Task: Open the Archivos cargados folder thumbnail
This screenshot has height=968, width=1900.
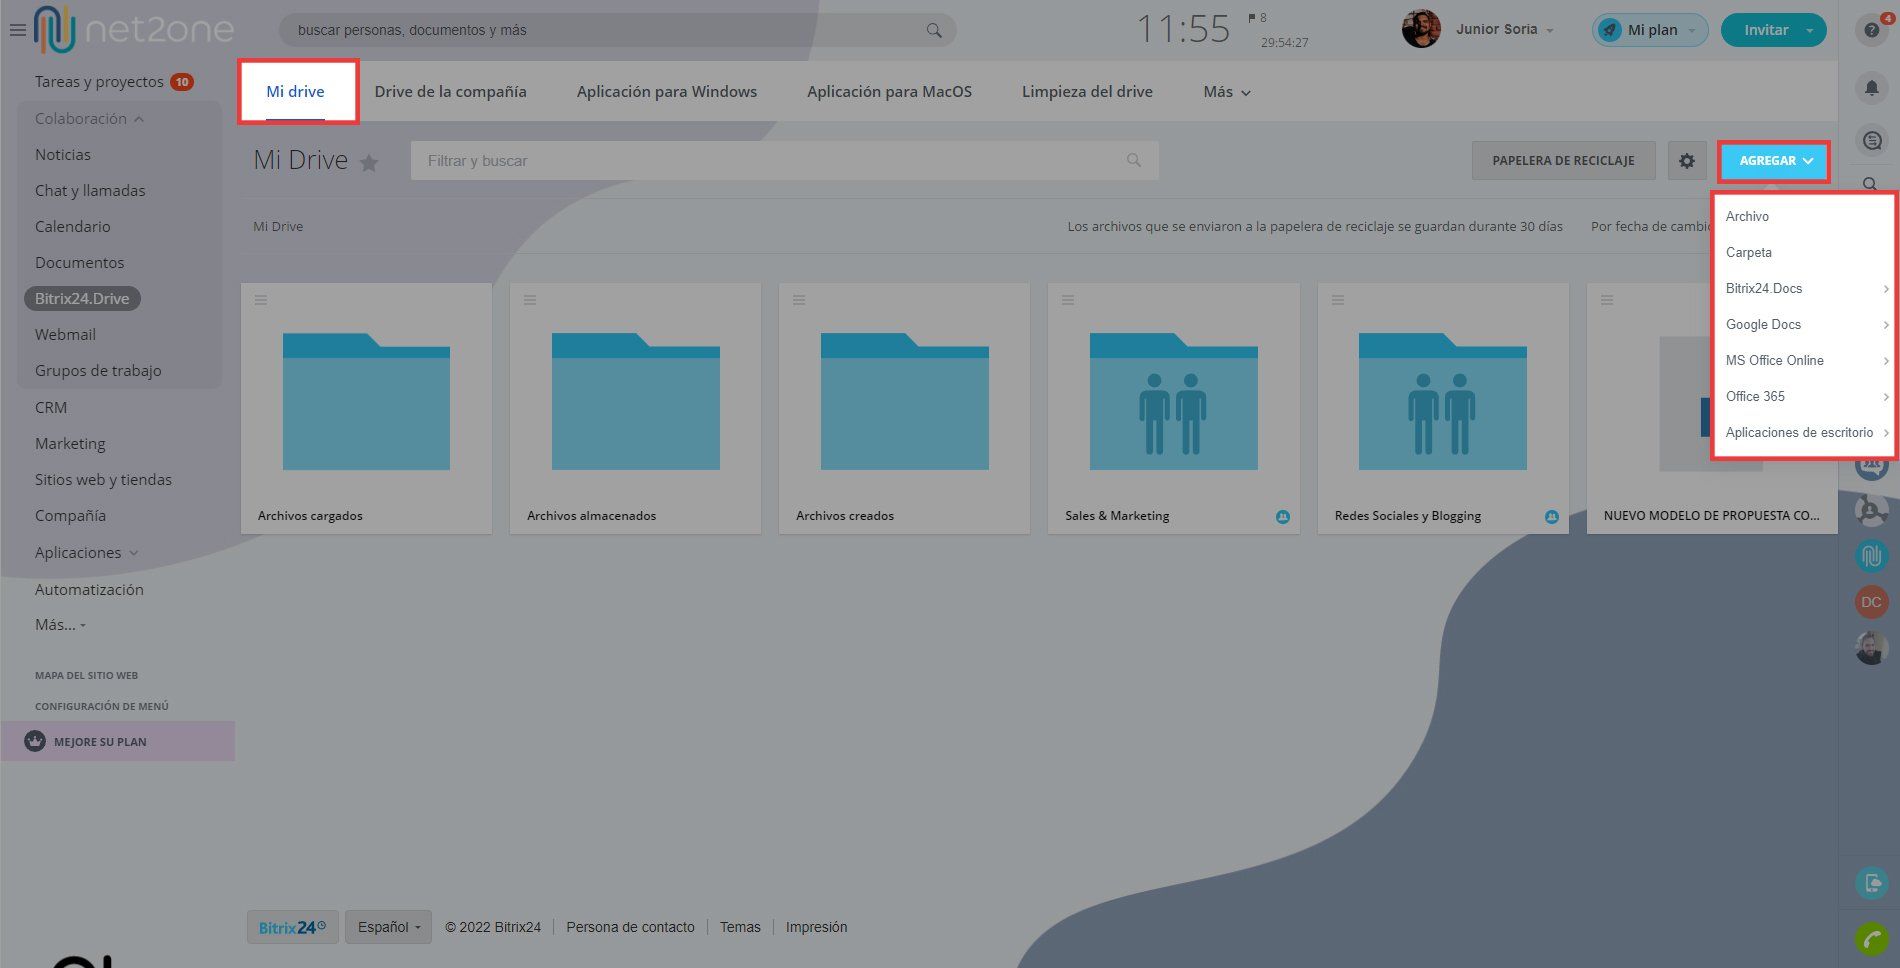Action: click(x=366, y=401)
